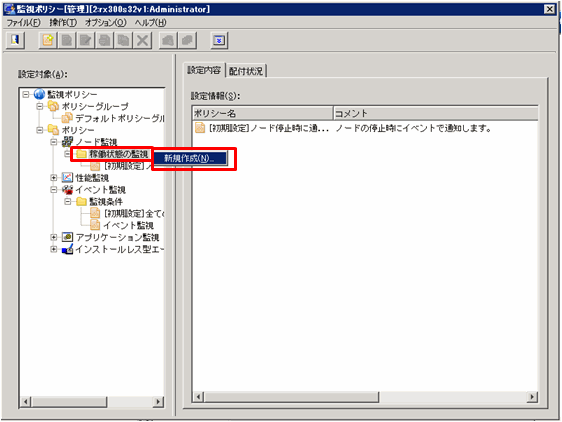Click the 稼働状態の監視 folder icon
Image resolution: width=562 pixels, height=422 pixels.
(81, 154)
